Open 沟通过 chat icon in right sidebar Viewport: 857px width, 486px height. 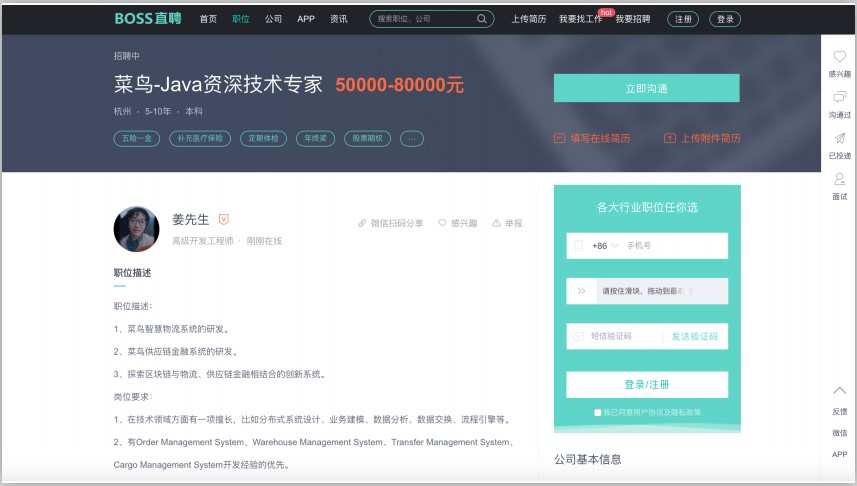point(840,97)
